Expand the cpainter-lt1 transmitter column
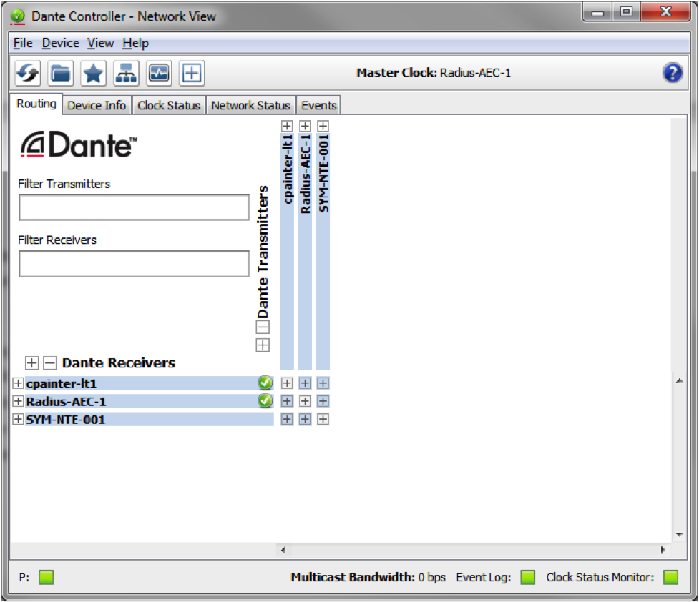699x602 pixels. 287,126
